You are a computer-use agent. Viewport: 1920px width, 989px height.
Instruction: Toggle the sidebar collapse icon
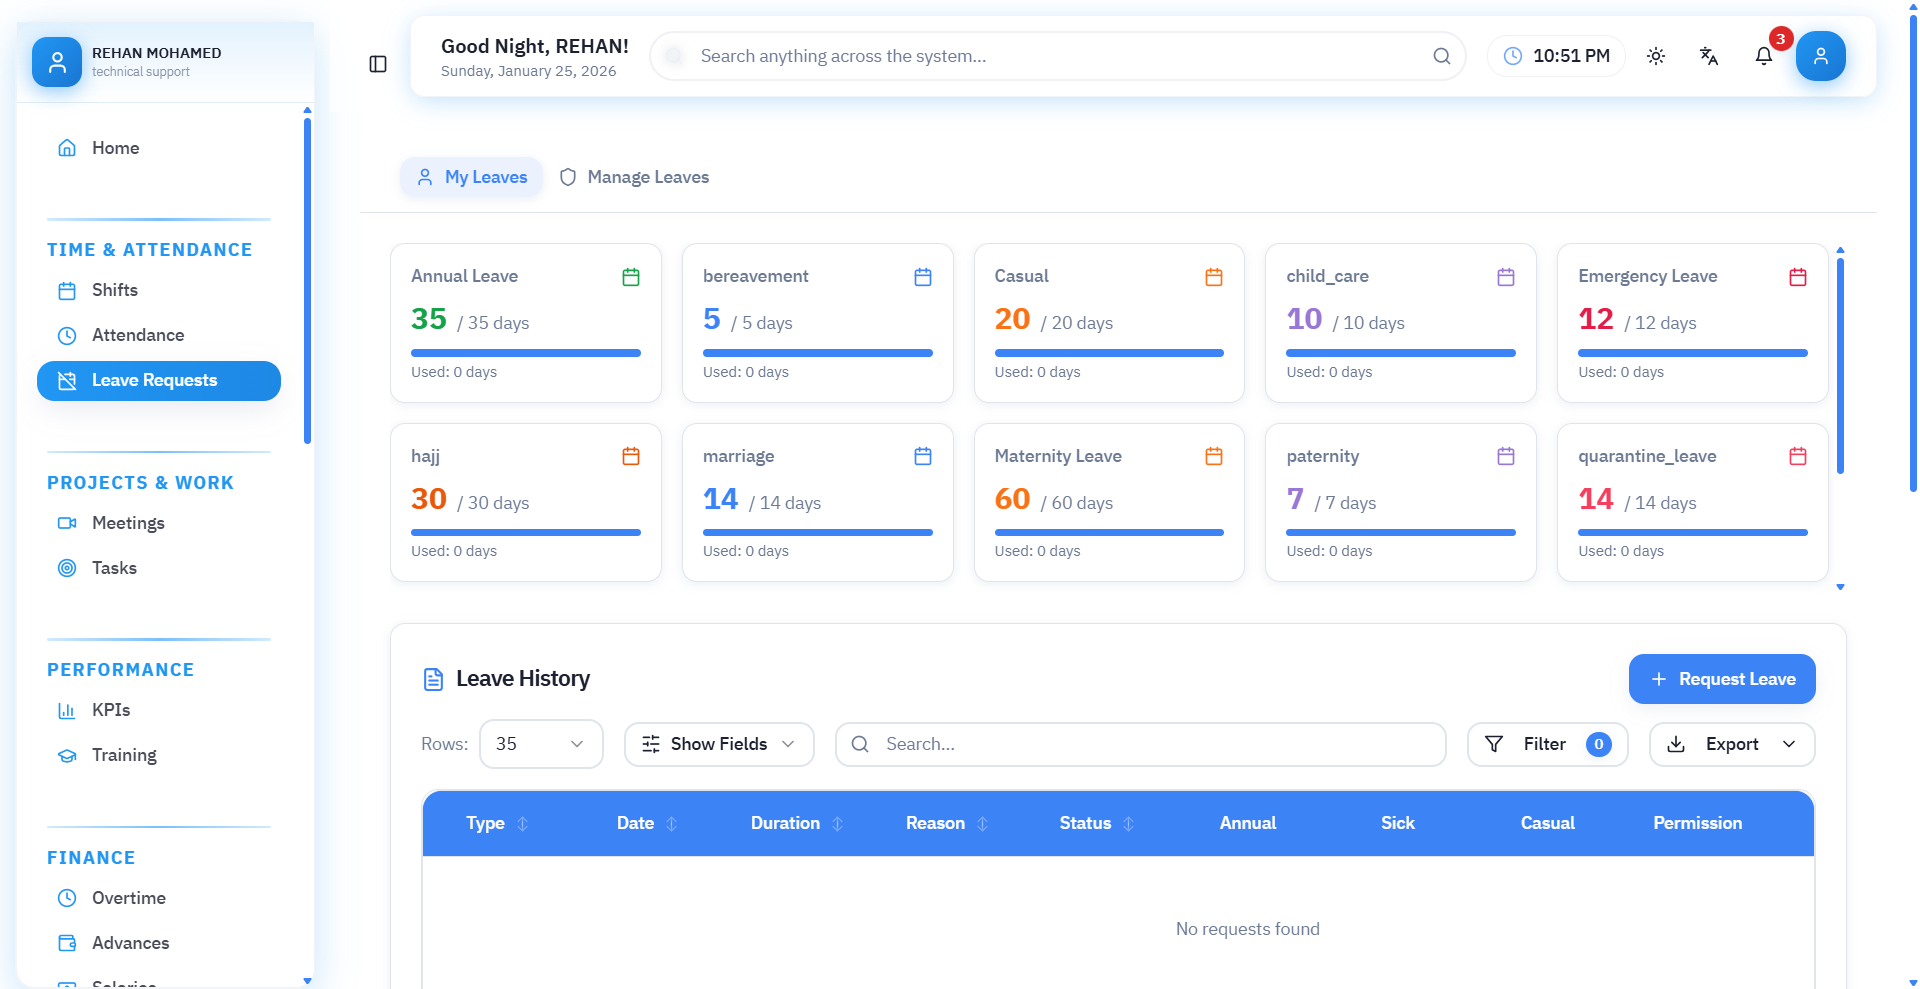tap(378, 64)
